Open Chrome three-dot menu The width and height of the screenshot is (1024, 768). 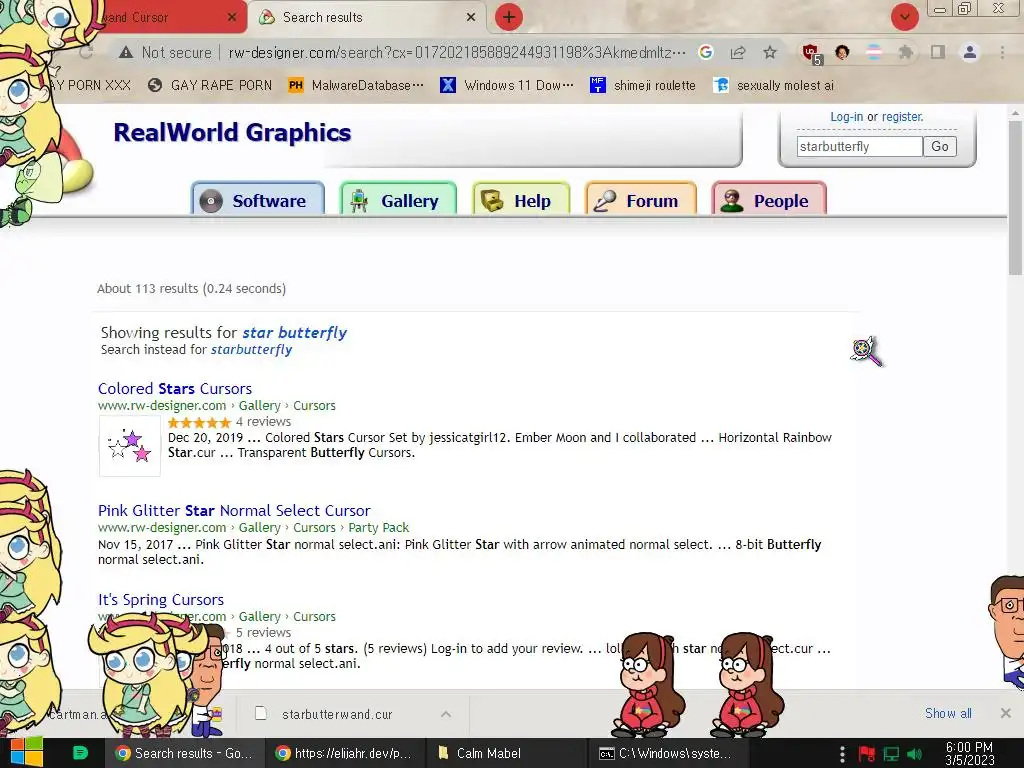pyautogui.click(x=1002, y=52)
